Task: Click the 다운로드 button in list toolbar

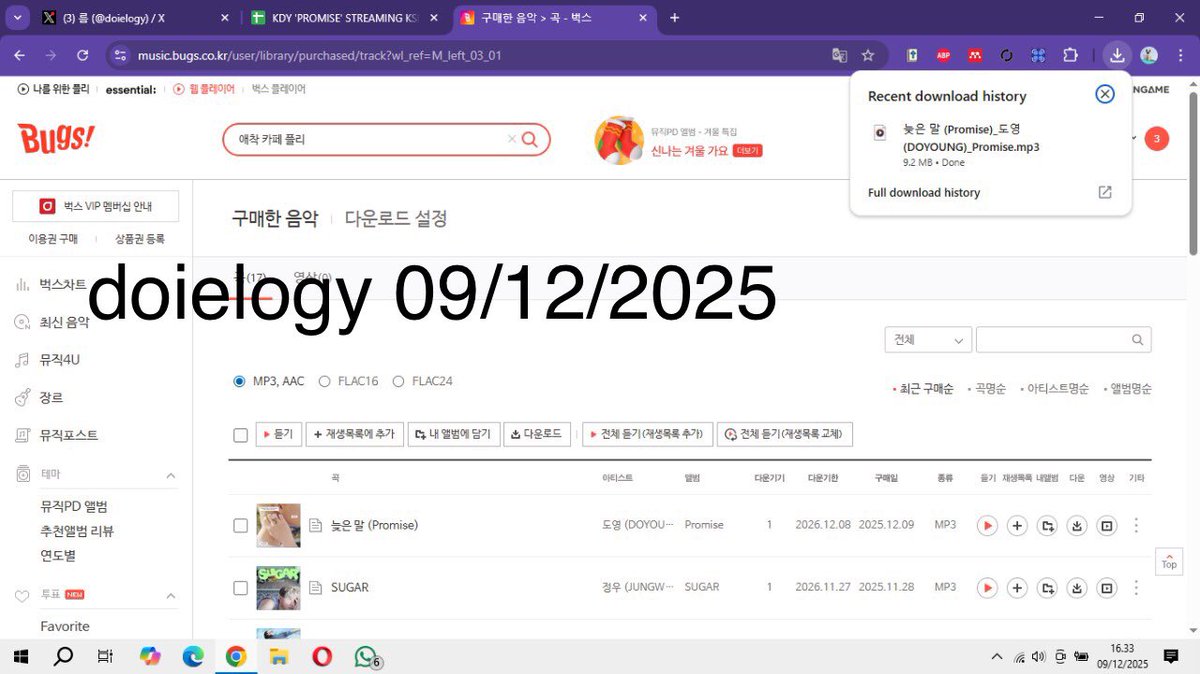Action: pyautogui.click(x=537, y=434)
